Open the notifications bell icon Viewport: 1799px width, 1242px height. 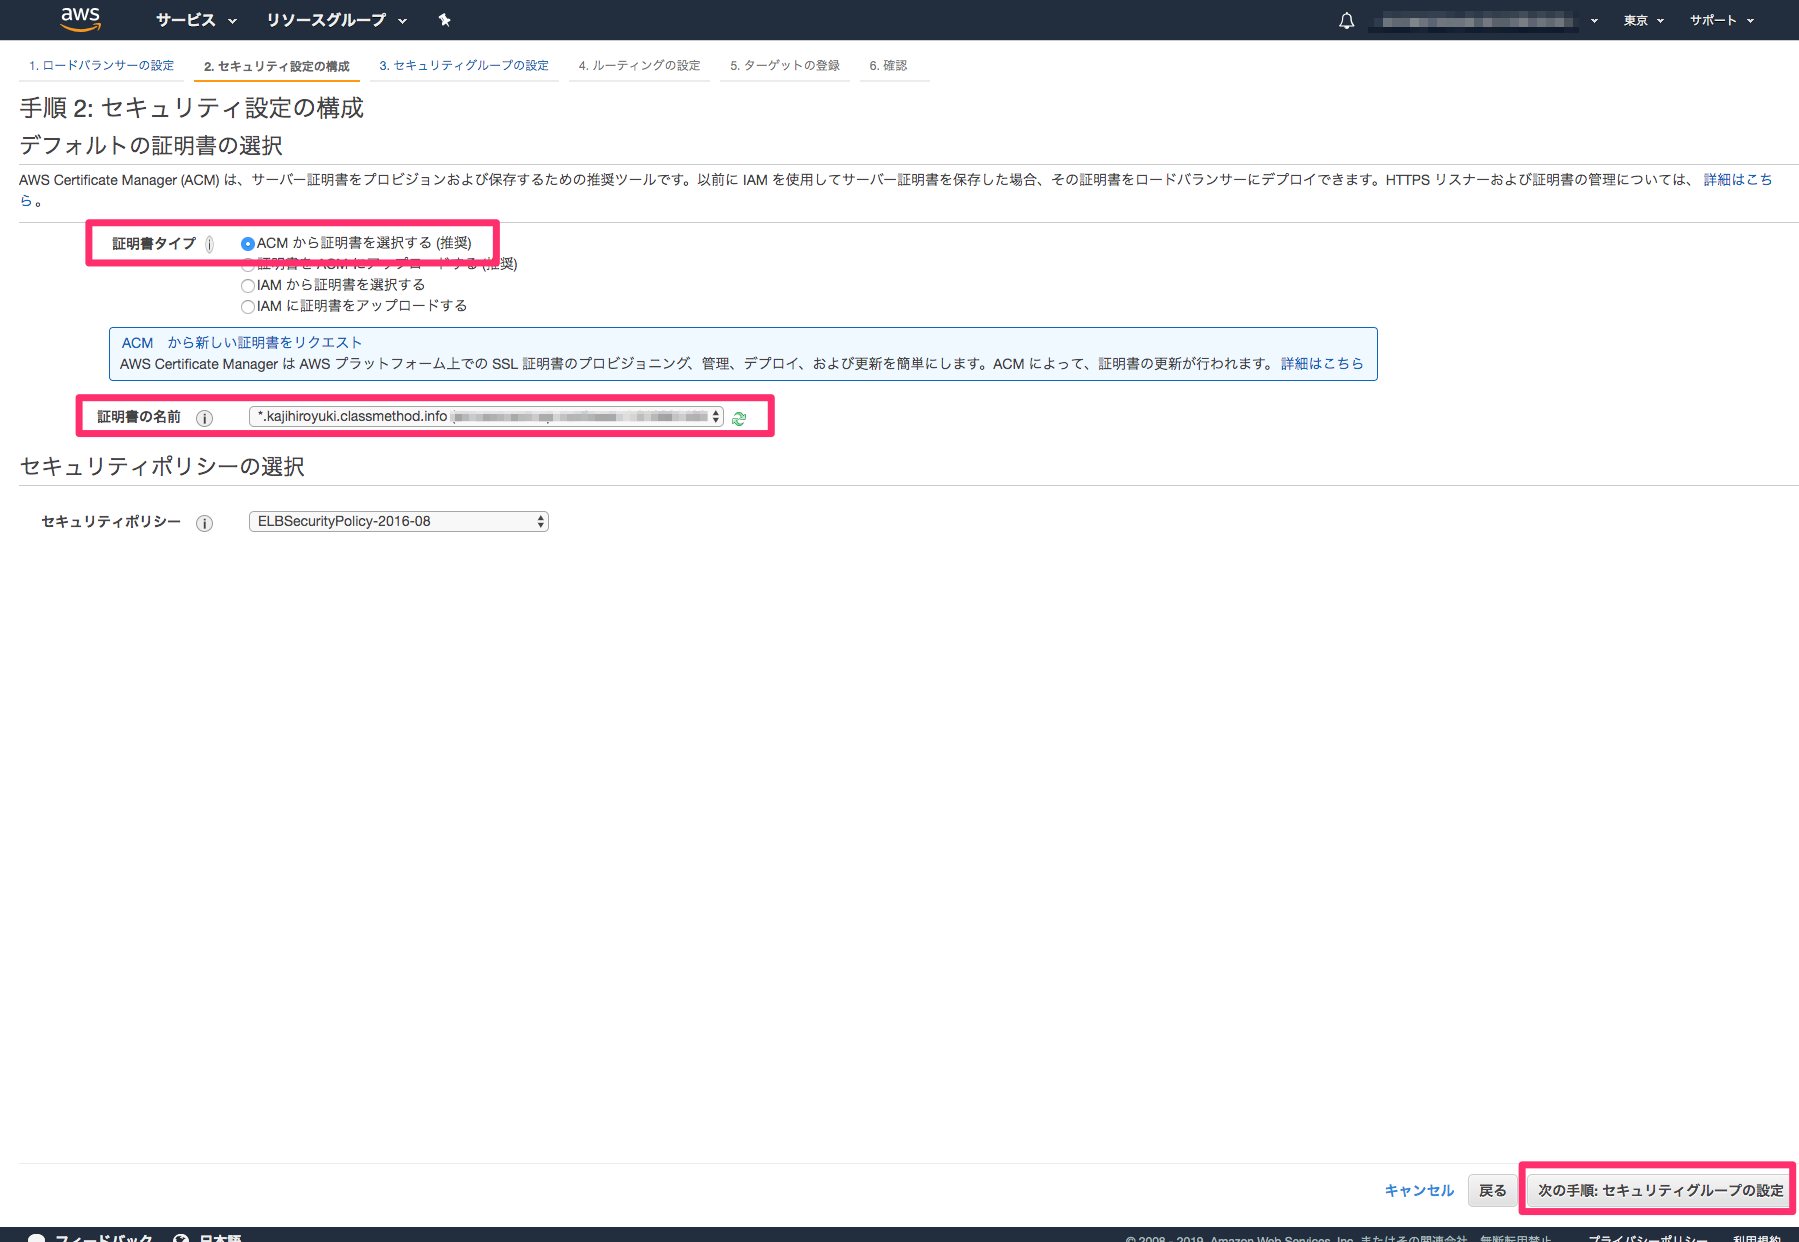[1345, 20]
